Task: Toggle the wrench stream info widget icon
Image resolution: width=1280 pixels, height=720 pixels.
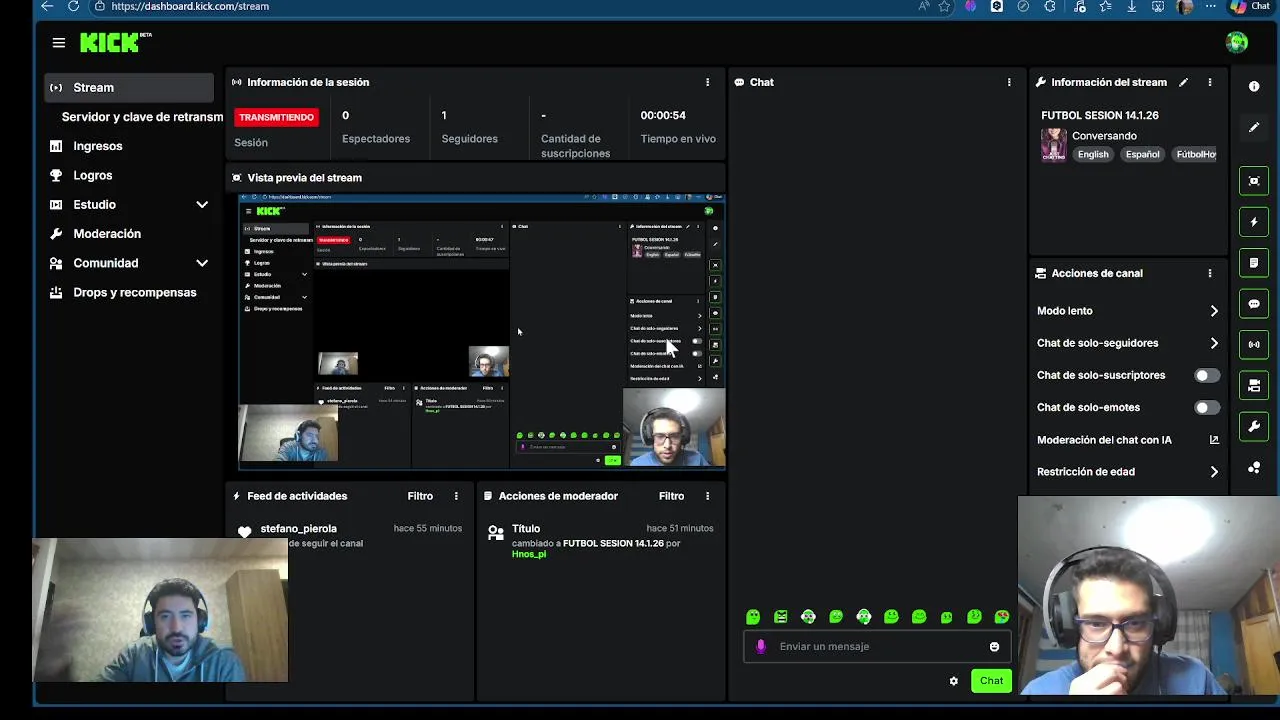Action: pyautogui.click(x=1254, y=427)
